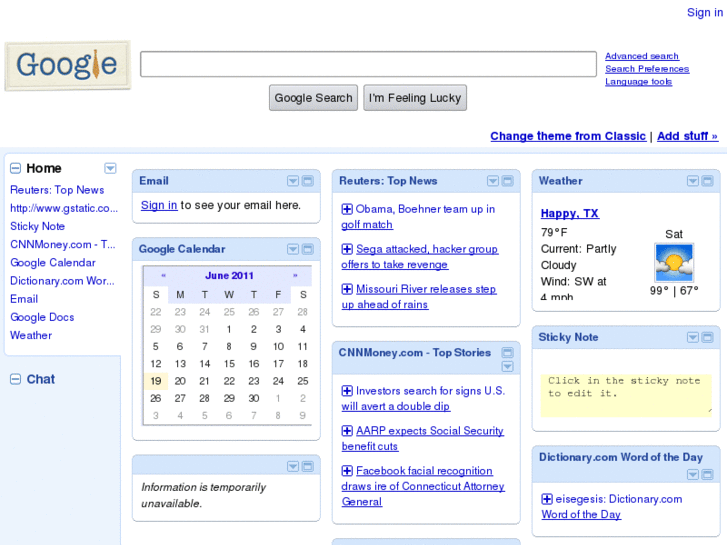Open the Email gadget dropdown menu
Viewport: 727px width, 545px height.
coord(293,181)
